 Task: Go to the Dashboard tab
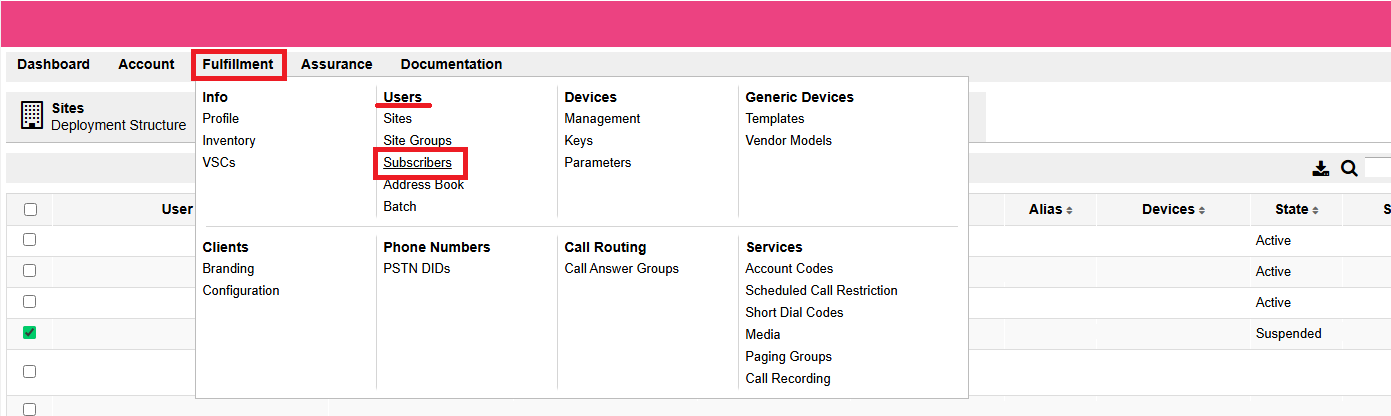coord(53,64)
